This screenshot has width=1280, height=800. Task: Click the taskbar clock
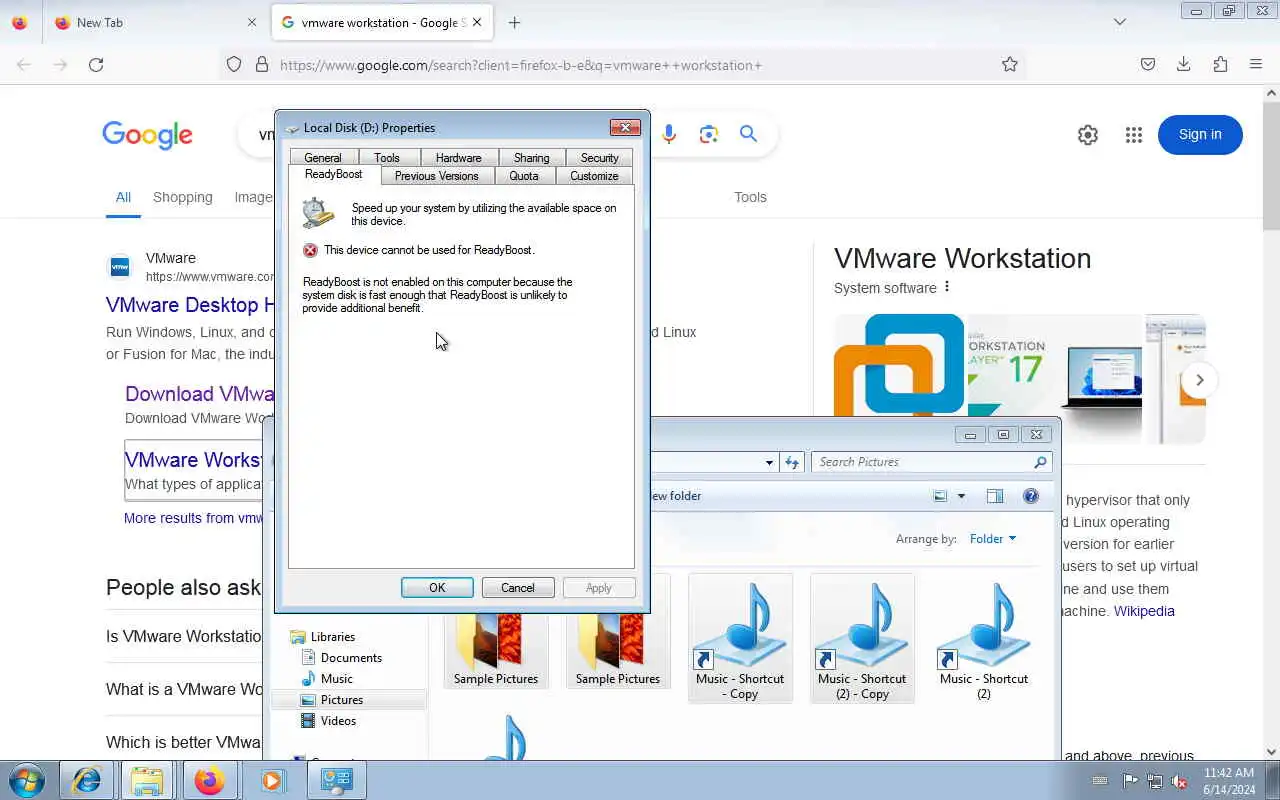[x=1229, y=781]
